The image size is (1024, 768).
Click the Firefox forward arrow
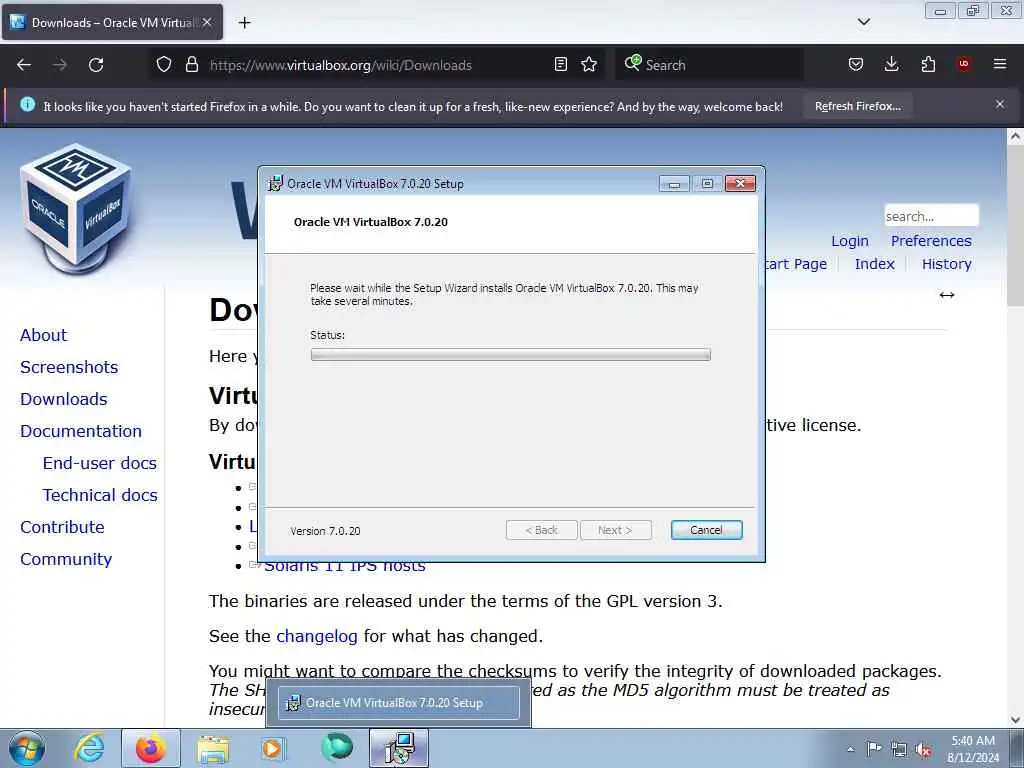60,65
